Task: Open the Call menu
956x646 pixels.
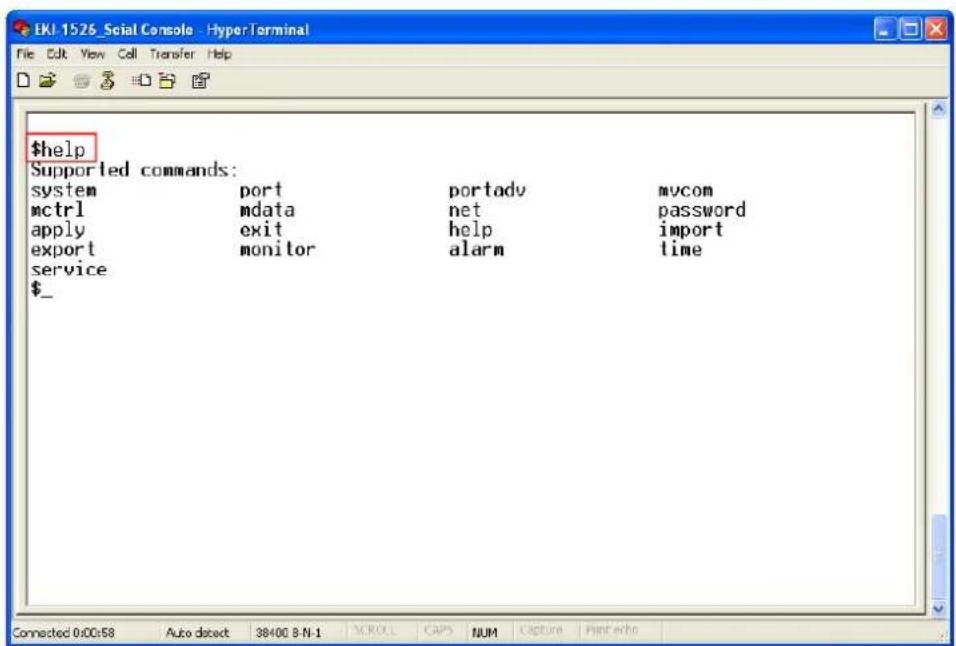Action: (x=127, y=54)
